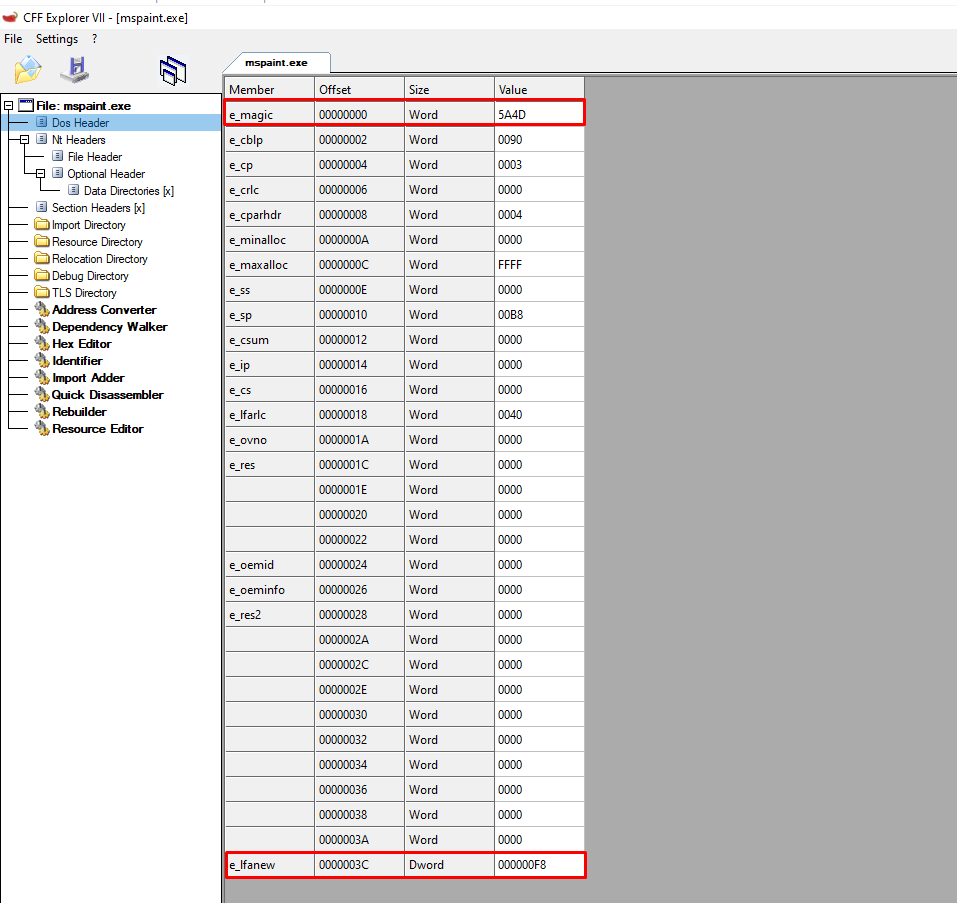Viewport: 957px width, 903px height.
Task: Click the cascading windows toolbar icon
Action: [x=173, y=71]
